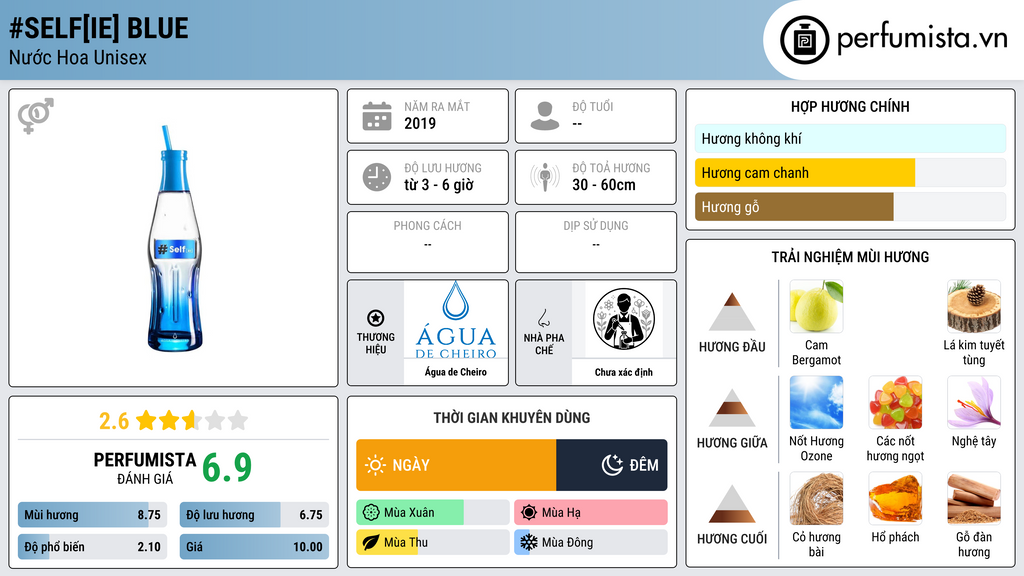Screen dimensions: 1024x576
Task: Select the Ngày daytime segment
Action: tap(456, 465)
